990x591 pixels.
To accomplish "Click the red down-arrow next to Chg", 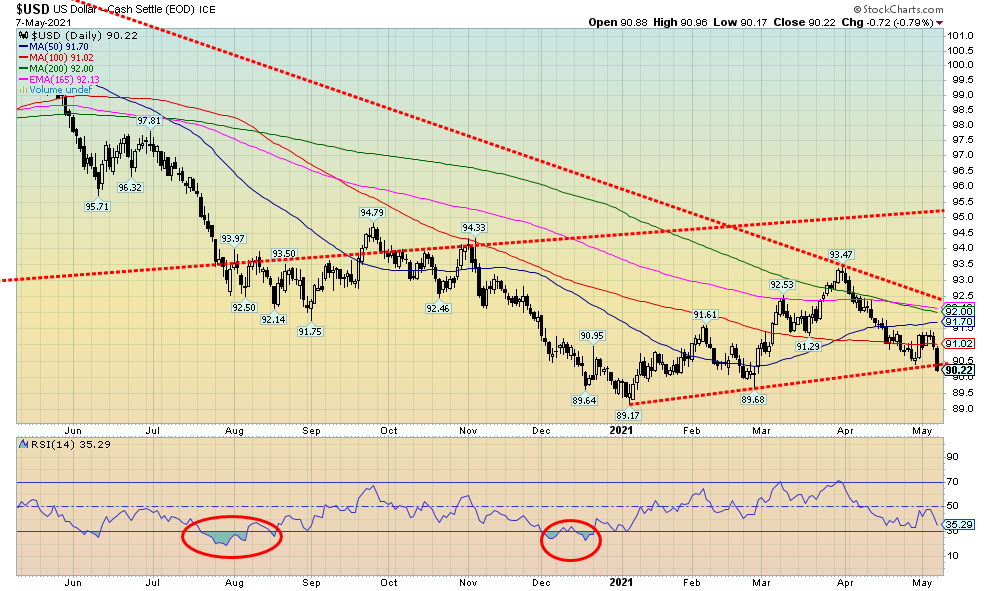I will pos(939,22).
